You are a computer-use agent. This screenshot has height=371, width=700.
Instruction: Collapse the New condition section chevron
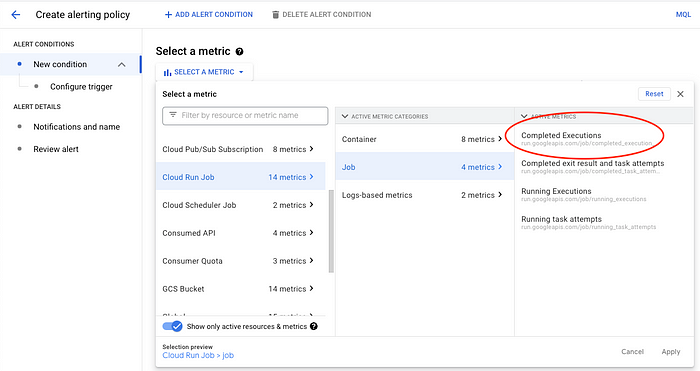121,65
